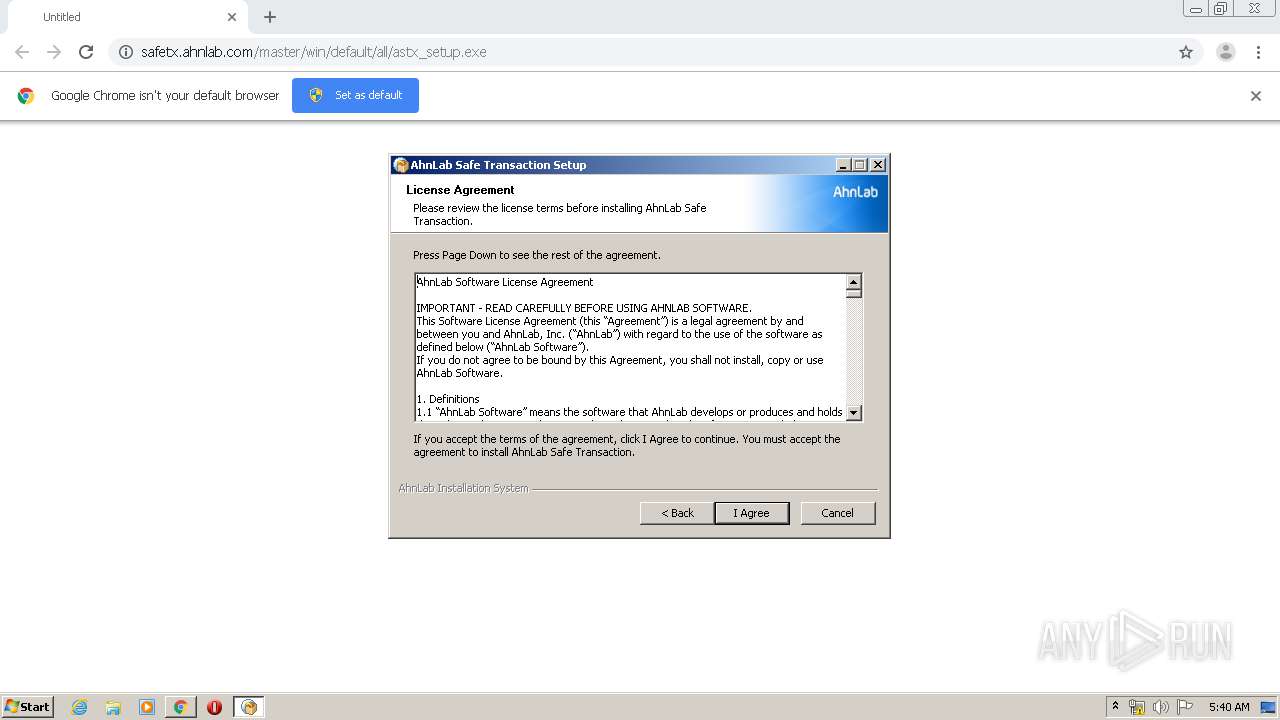Open Windows Media Player from taskbar

click(147, 707)
